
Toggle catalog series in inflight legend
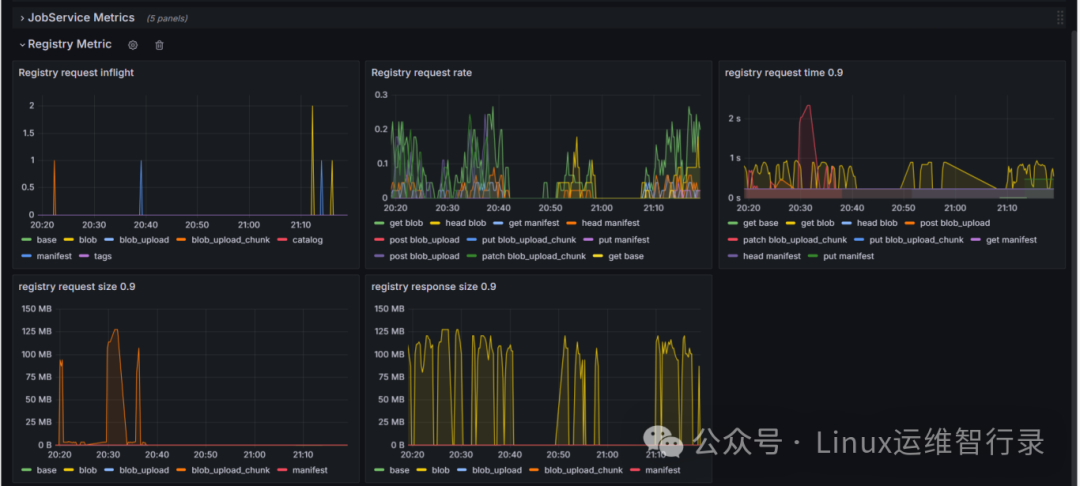(x=307, y=240)
